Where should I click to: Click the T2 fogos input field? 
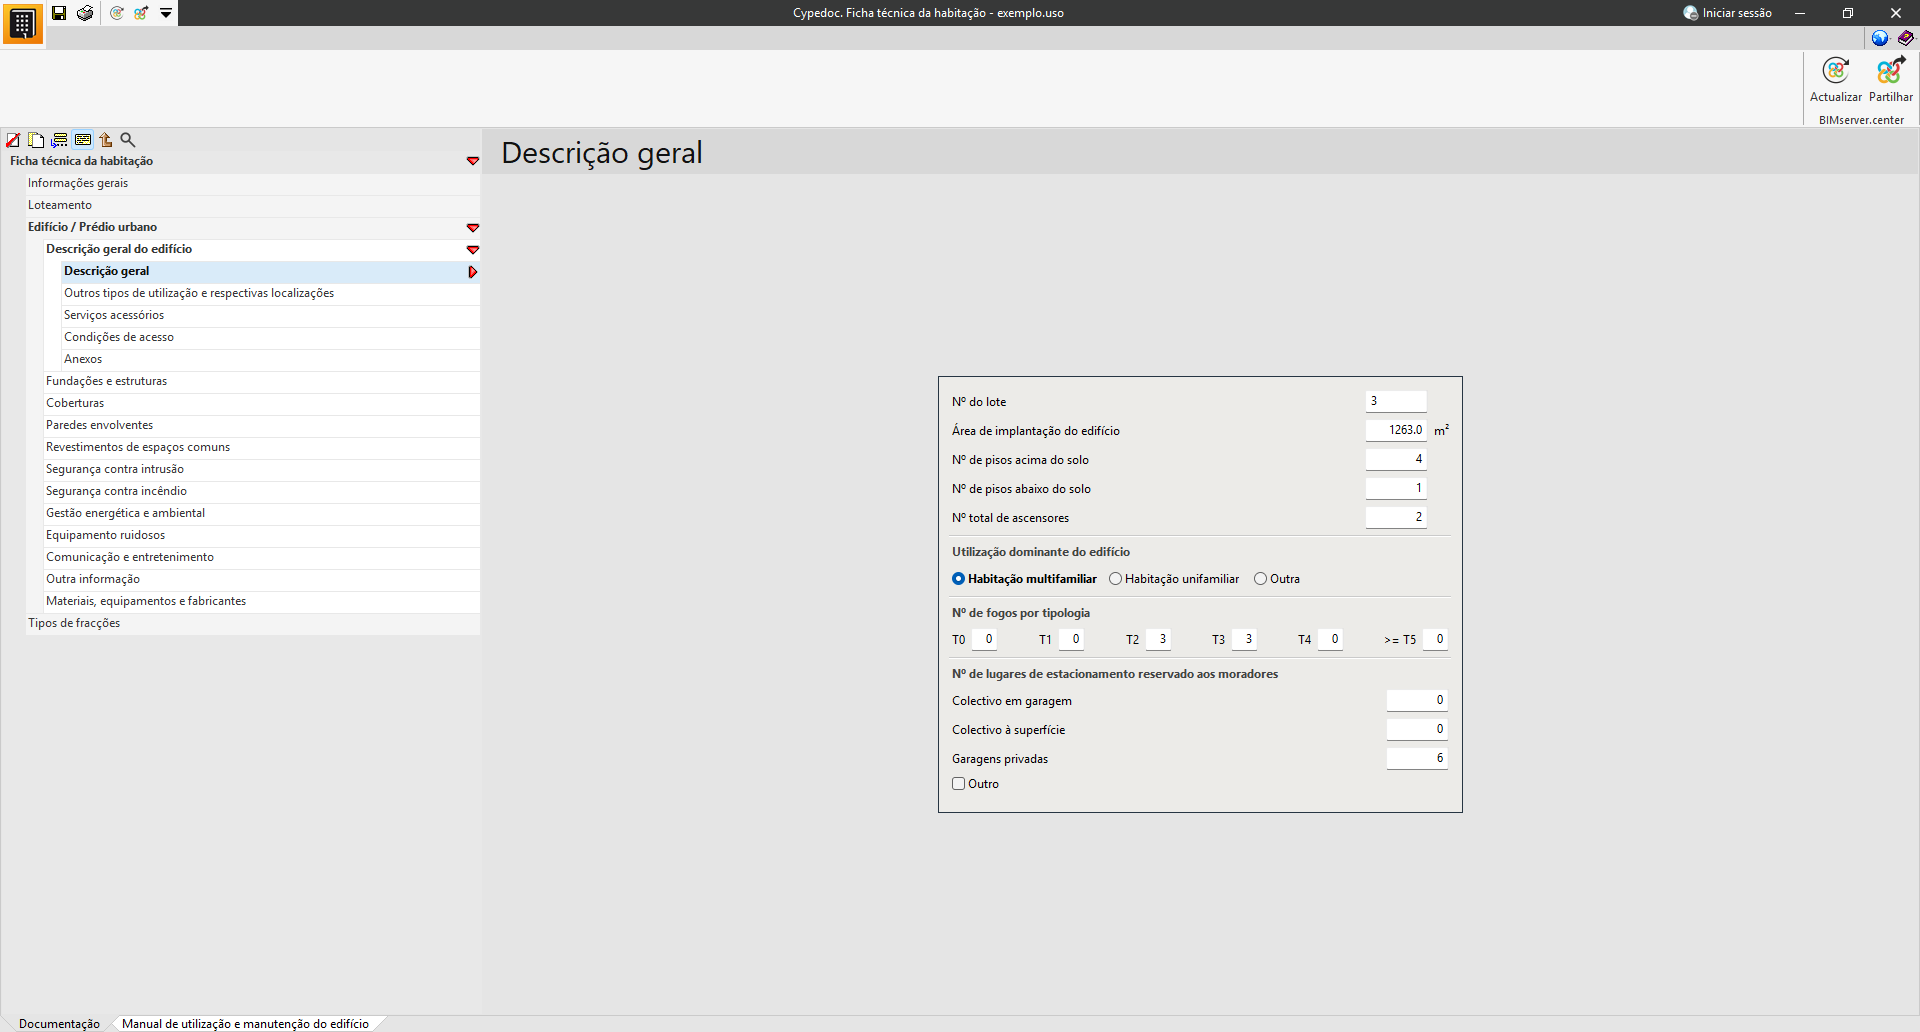[x=1158, y=639]
